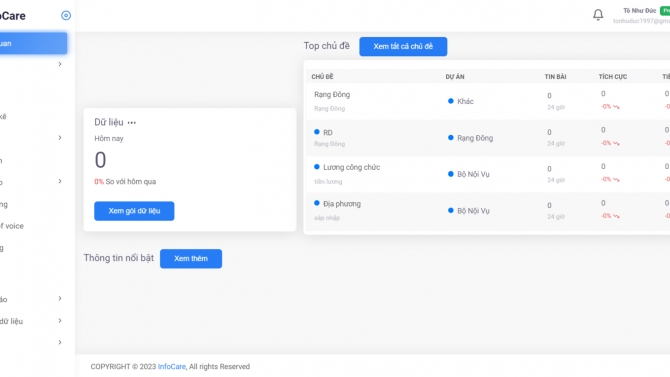Click the 'Top chủ đề' heading
Screen dimensions: 670x377
pyautogui.click(x=326, y=46)
